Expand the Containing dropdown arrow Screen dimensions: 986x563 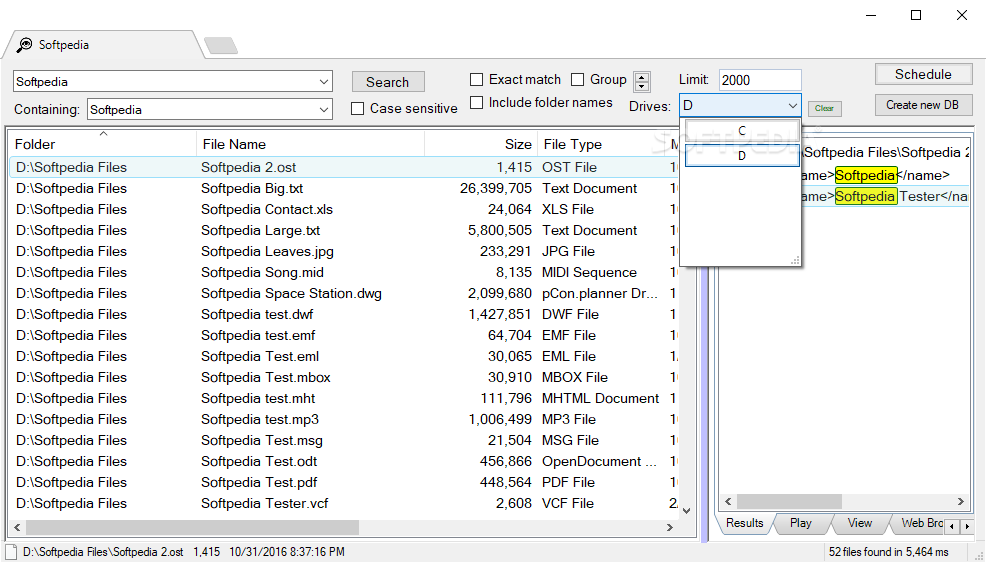324,109
